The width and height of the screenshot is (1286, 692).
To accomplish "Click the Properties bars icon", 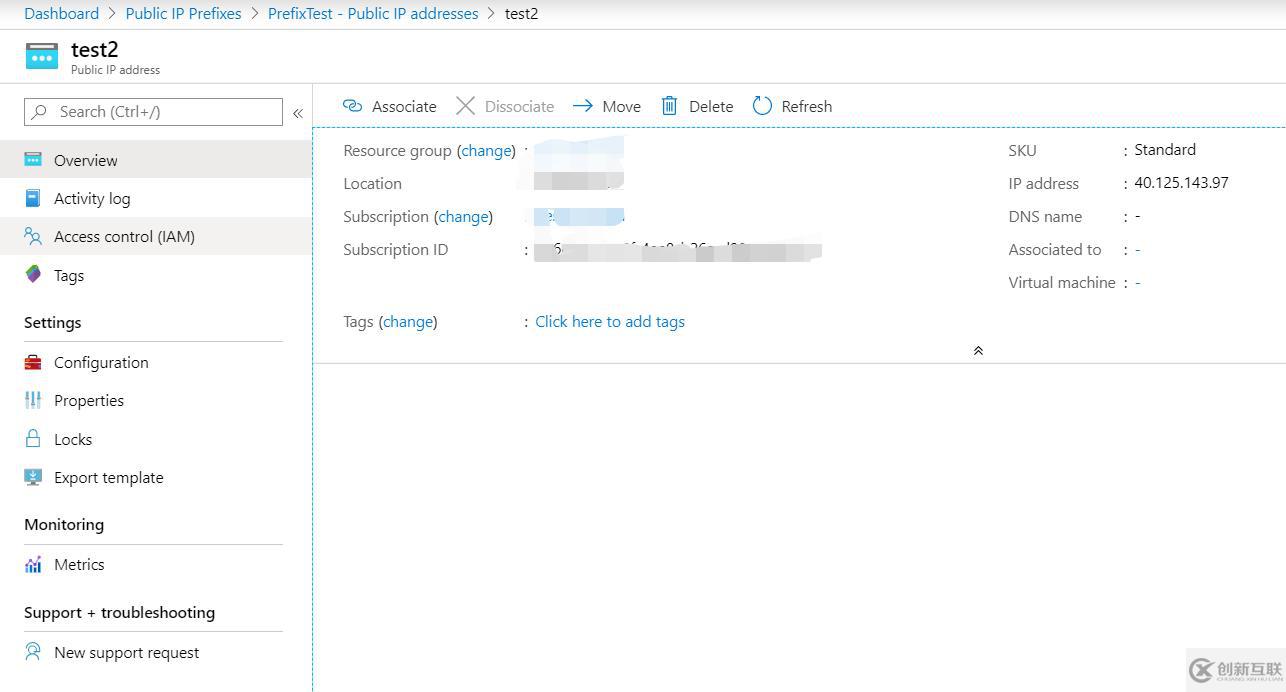I will point(33,401).
